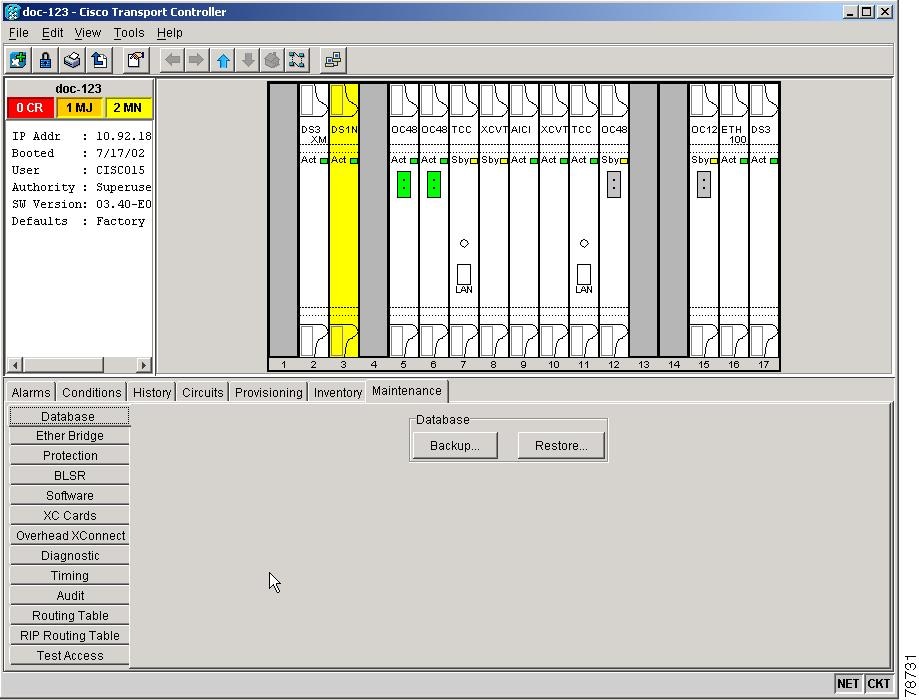The image size is (919, 700).
Task: Select the XCVT card in slot 10
Action: tap(554, 220)
